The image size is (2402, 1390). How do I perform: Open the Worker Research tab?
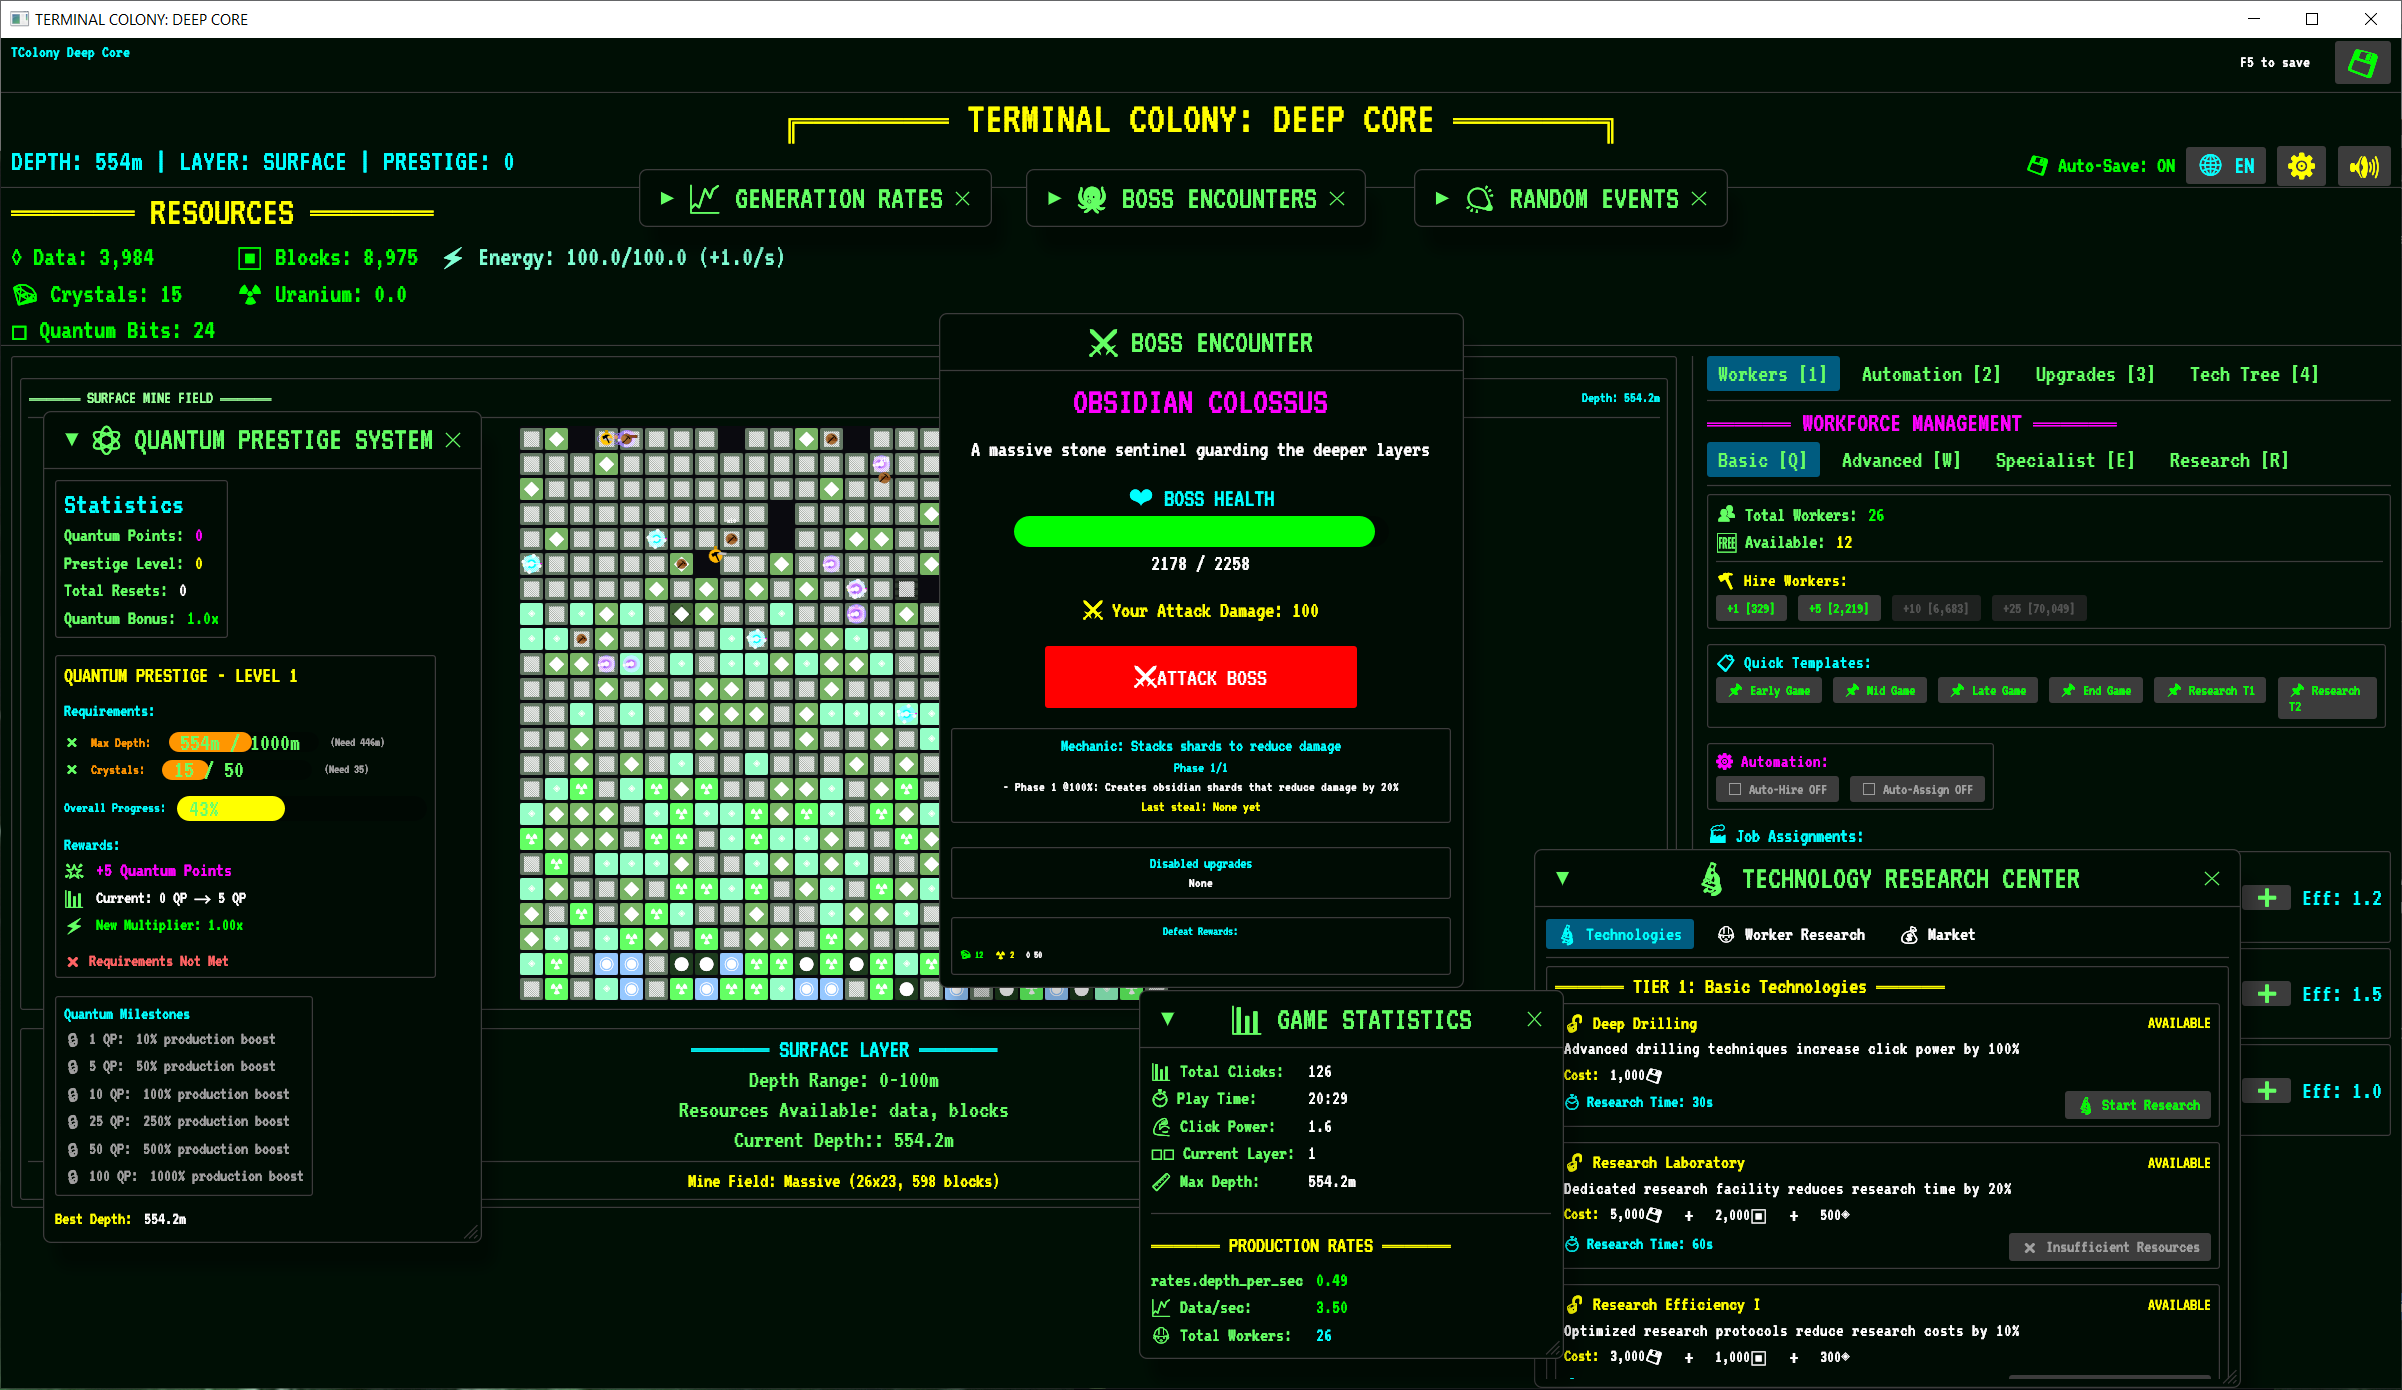pos(1791,934)
